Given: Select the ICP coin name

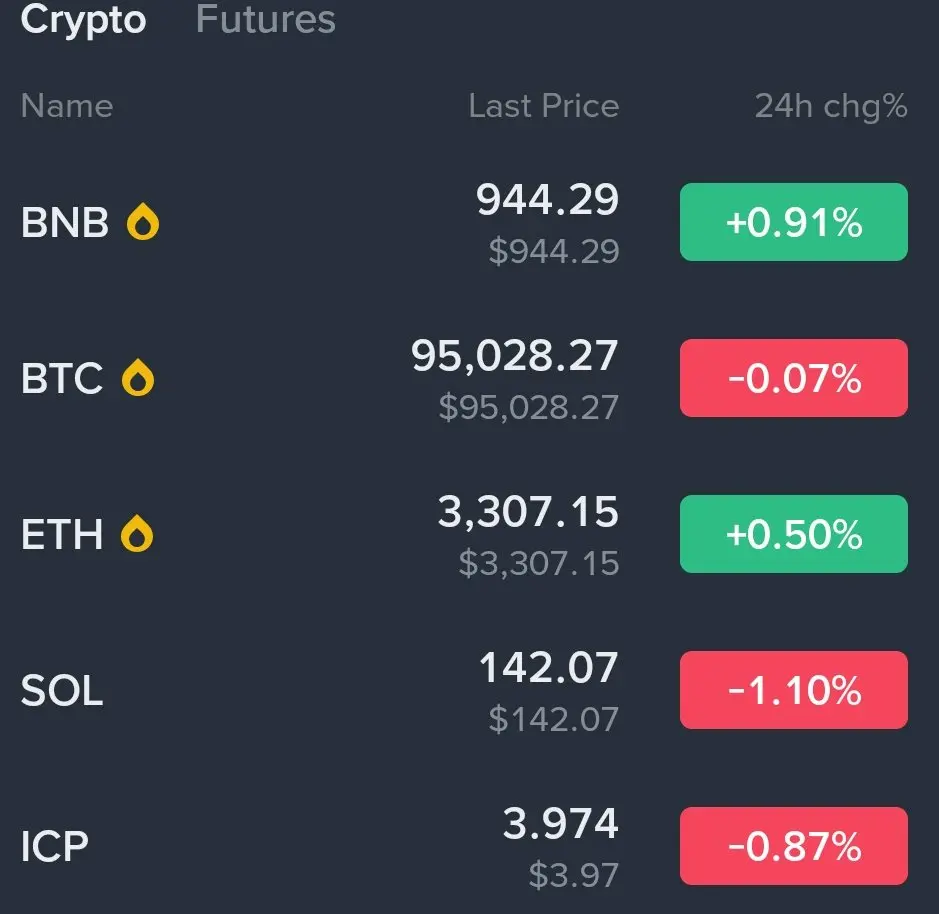Looking at the screenshot, I should pos(54,846).
